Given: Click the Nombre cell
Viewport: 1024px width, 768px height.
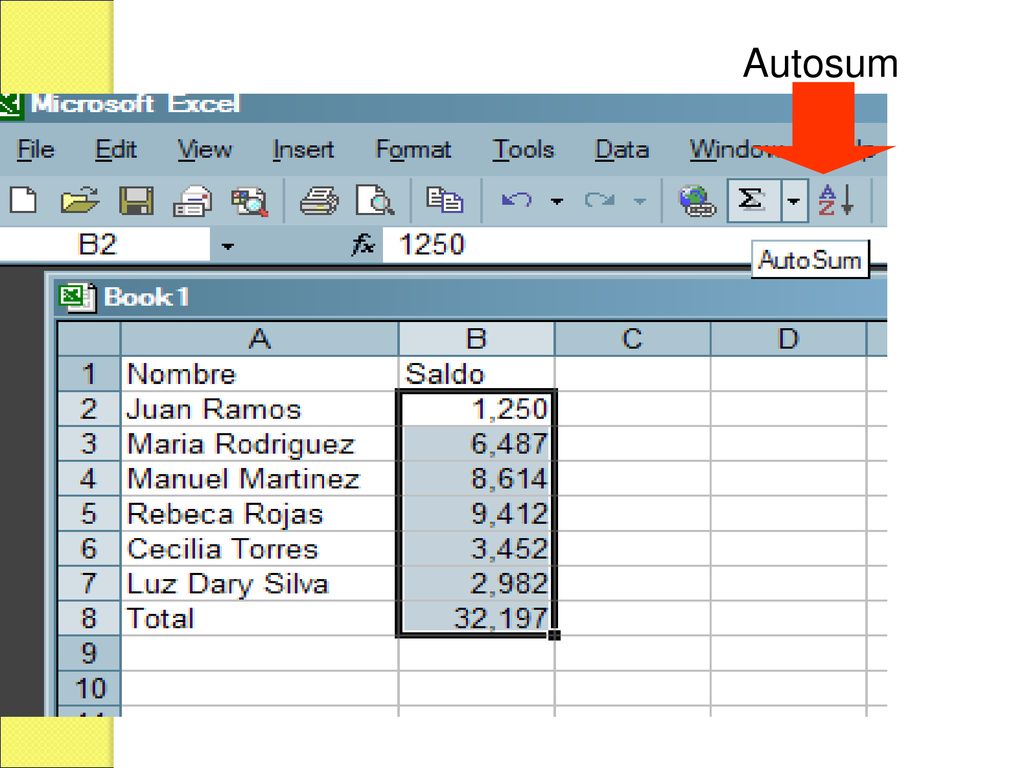Looking at the screenshot, I should (x=260, y=374).
